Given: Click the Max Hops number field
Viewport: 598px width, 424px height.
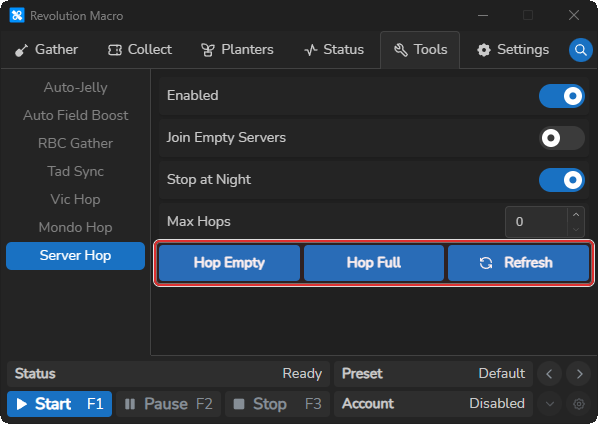Looking at the screenshot, I should coord(537,222).
